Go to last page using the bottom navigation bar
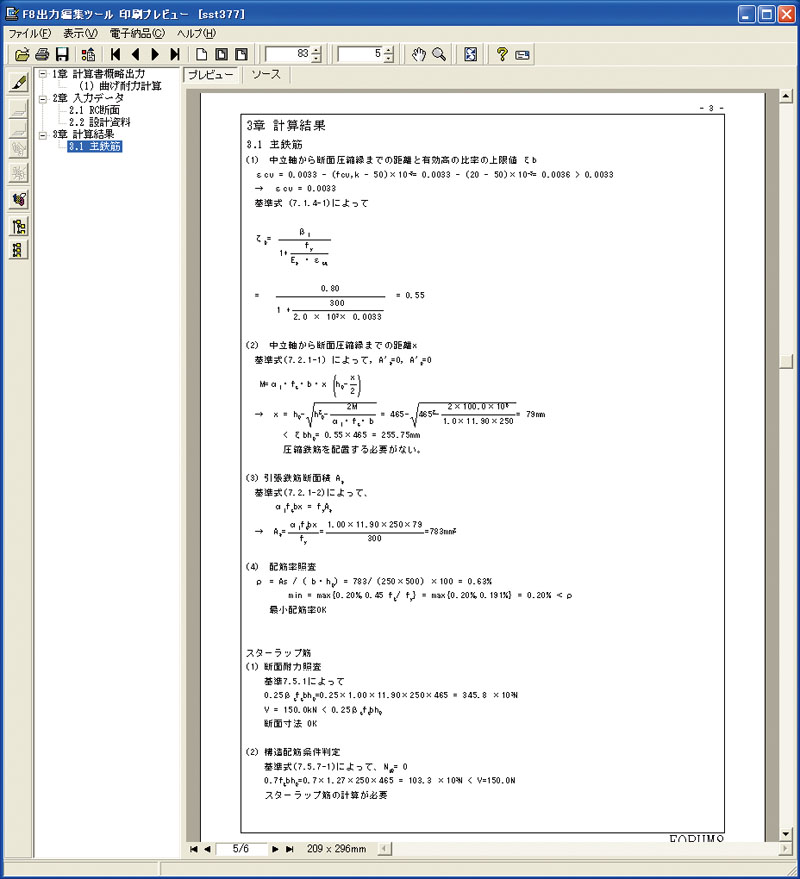Viewport: 800px width, 879px height. click(x=289, y=849)
